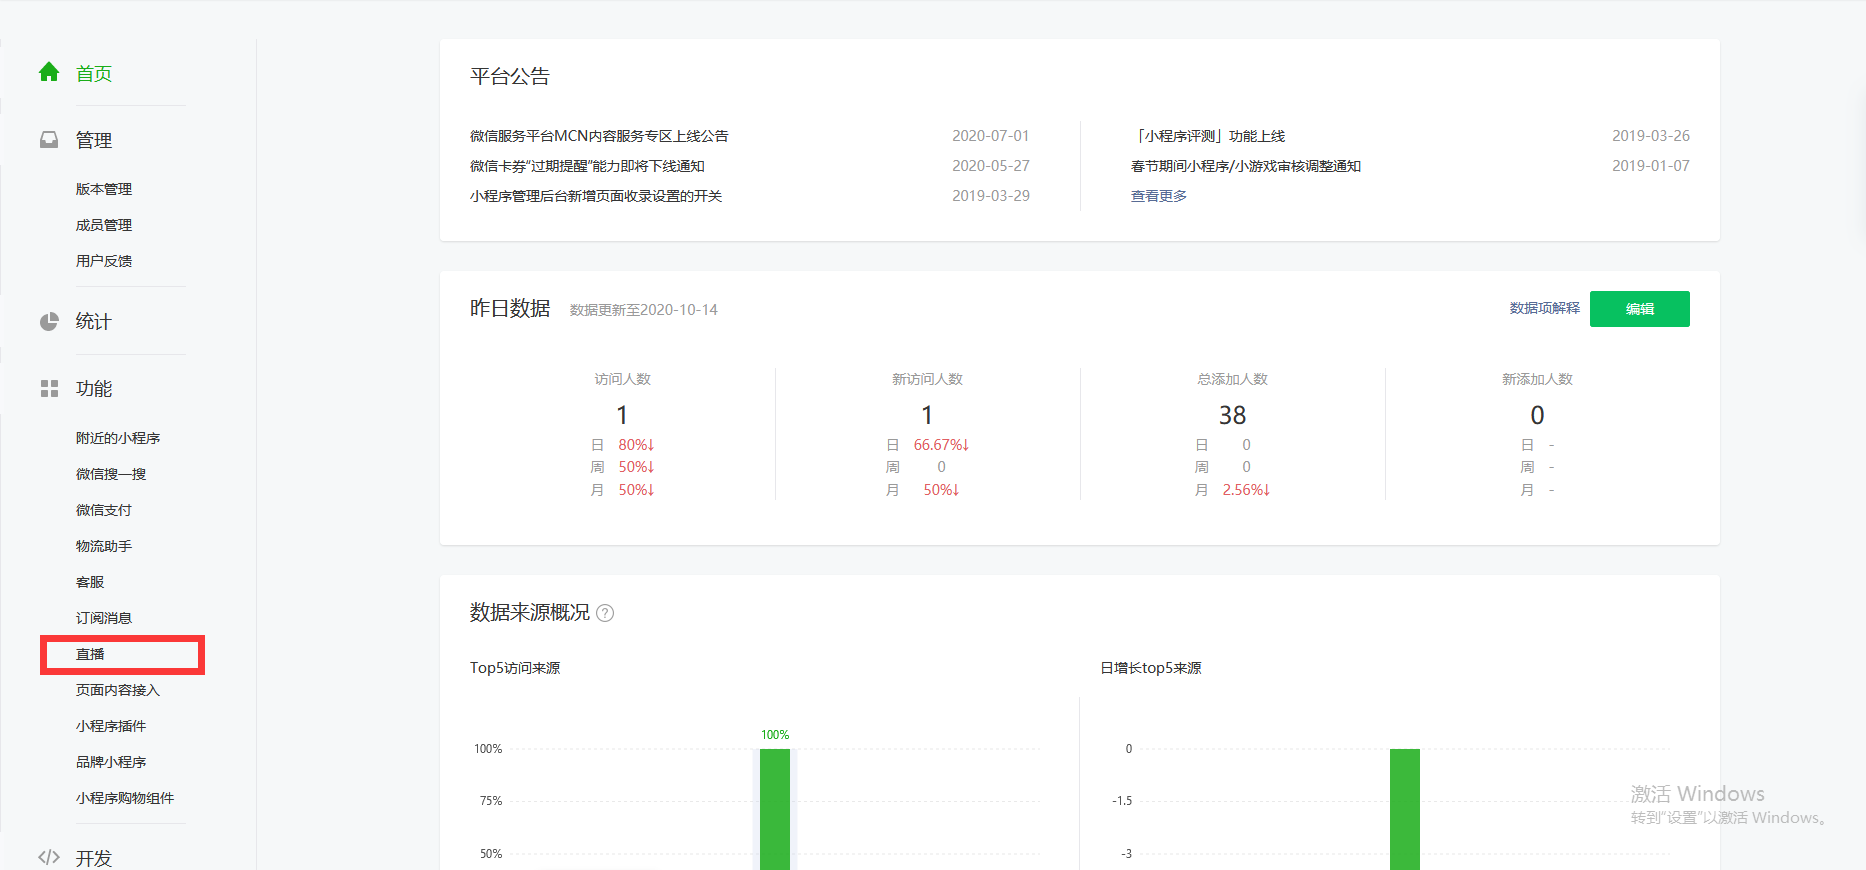Click the 80% daily change of 访问人数

pyautogui.click(x=636, y=445)
